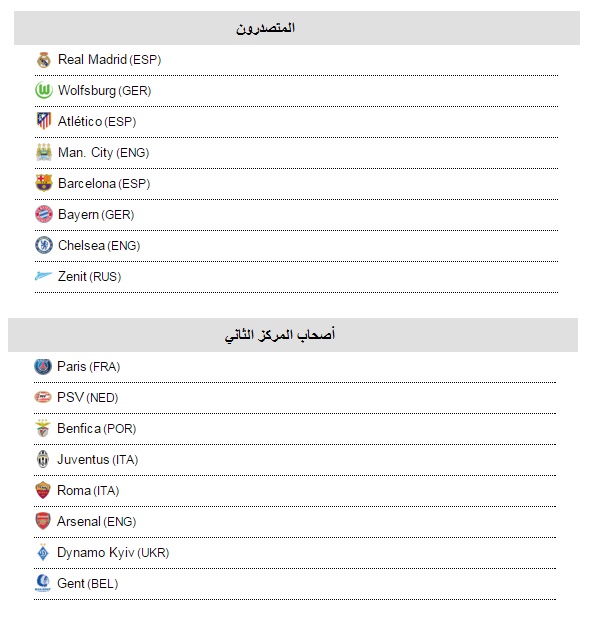
Task: Click the Paris club crest
Action: (x=43, y=366)
